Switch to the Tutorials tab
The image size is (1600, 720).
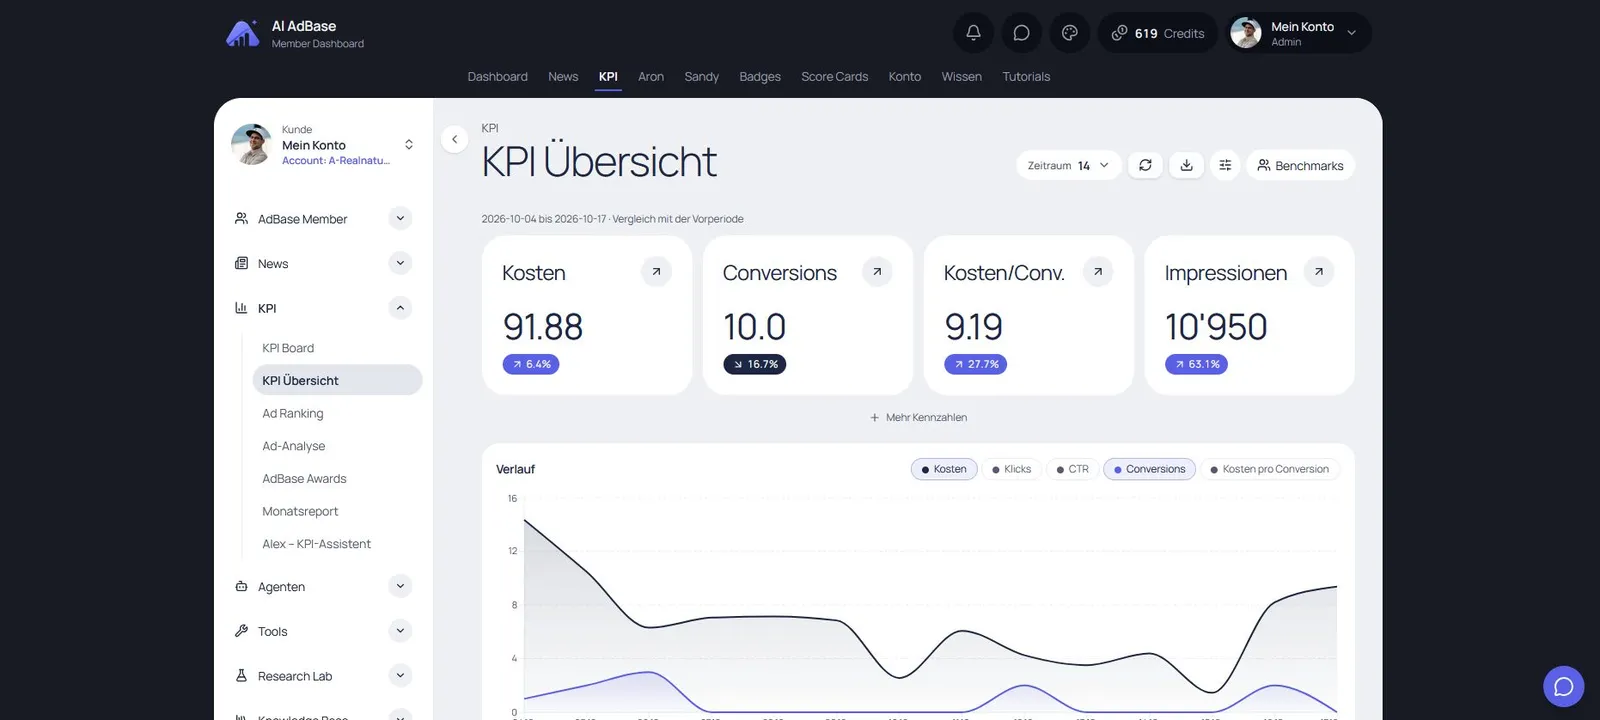1026,77
